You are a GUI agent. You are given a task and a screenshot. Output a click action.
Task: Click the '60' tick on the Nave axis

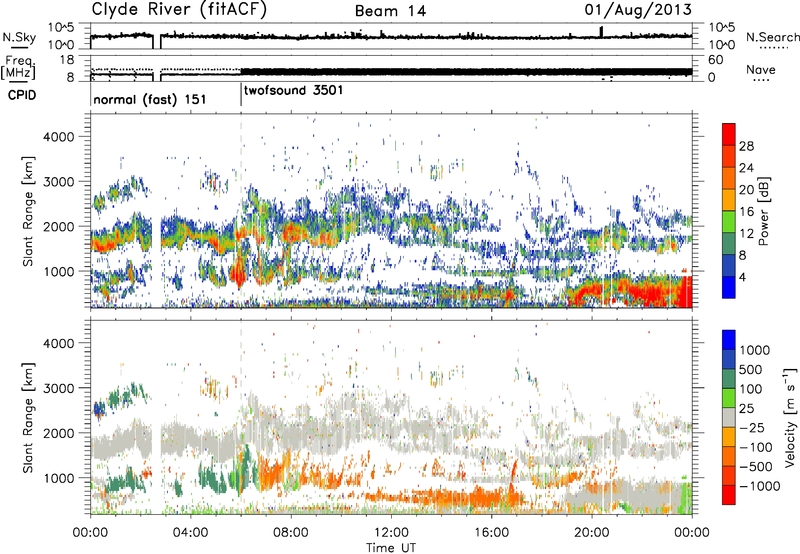coord(715,60)
